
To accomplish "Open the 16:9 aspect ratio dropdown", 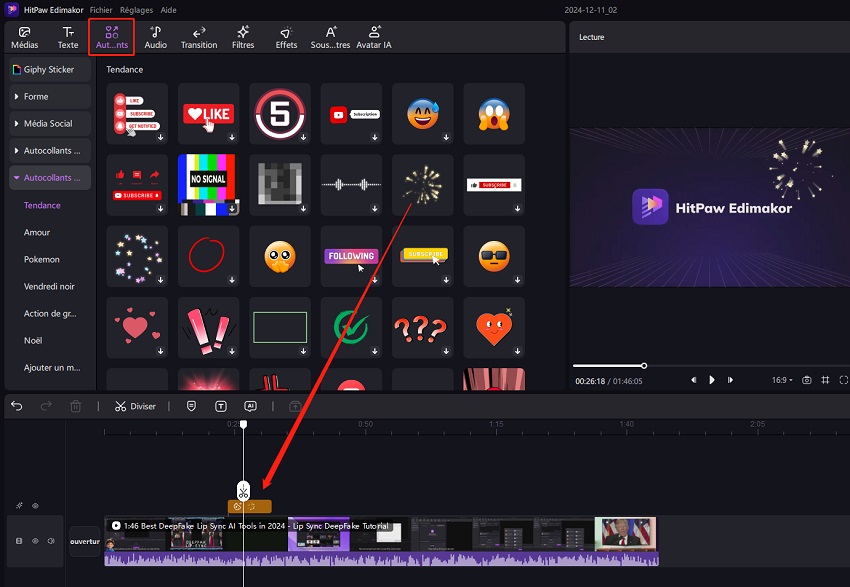I will click(782, 380).
